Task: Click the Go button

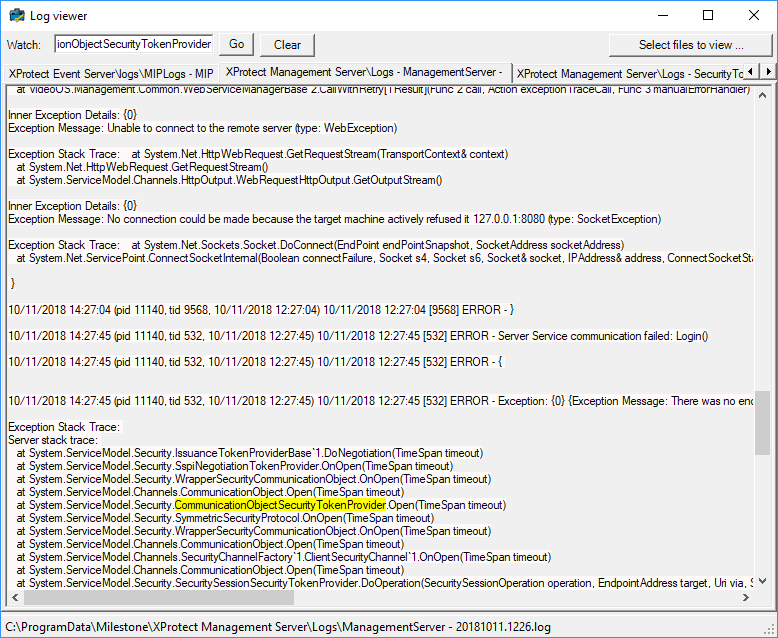Action: [x=236, y=45]
